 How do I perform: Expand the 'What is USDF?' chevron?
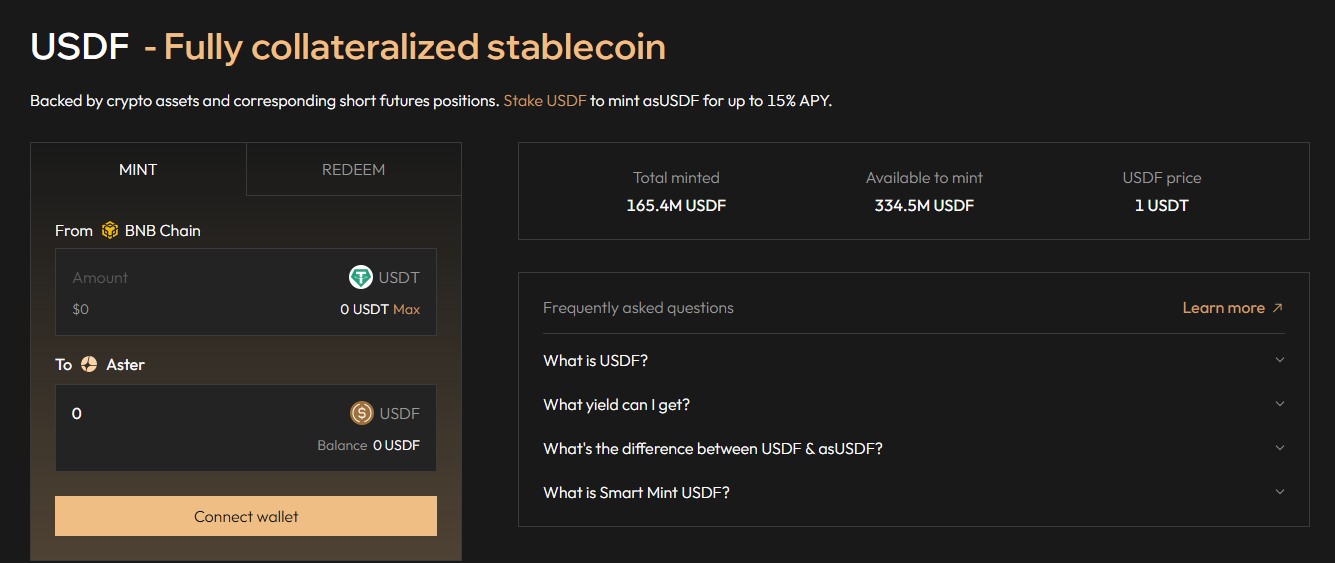[x=1279, y=360]
